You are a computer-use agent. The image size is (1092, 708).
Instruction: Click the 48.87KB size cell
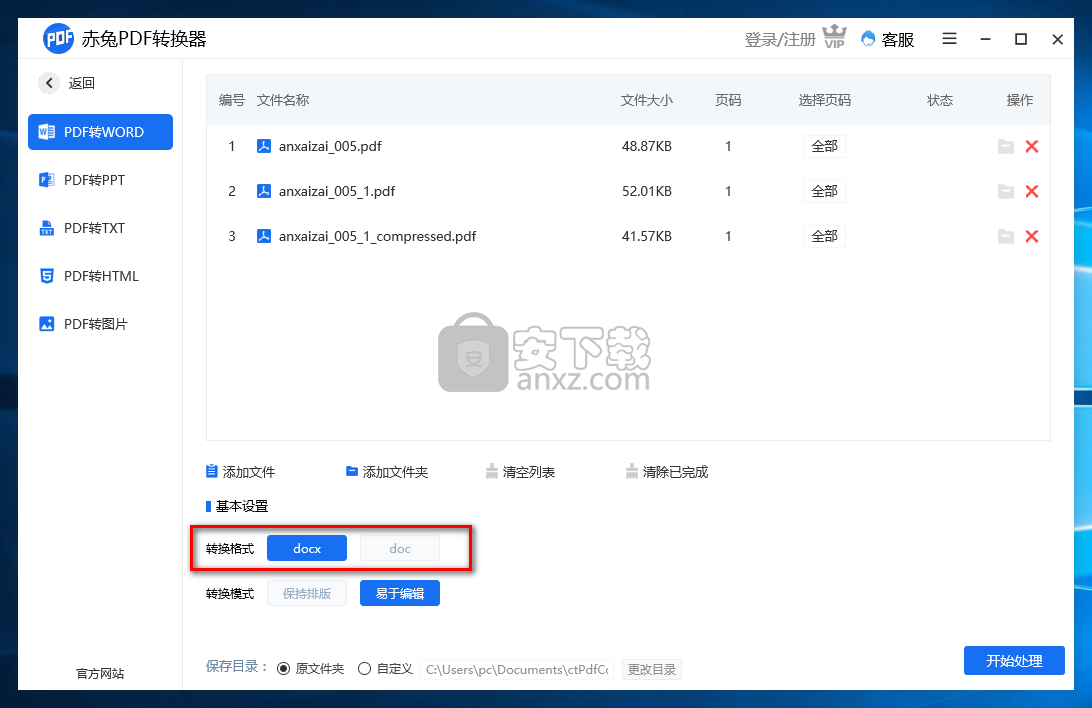(647, 146)
